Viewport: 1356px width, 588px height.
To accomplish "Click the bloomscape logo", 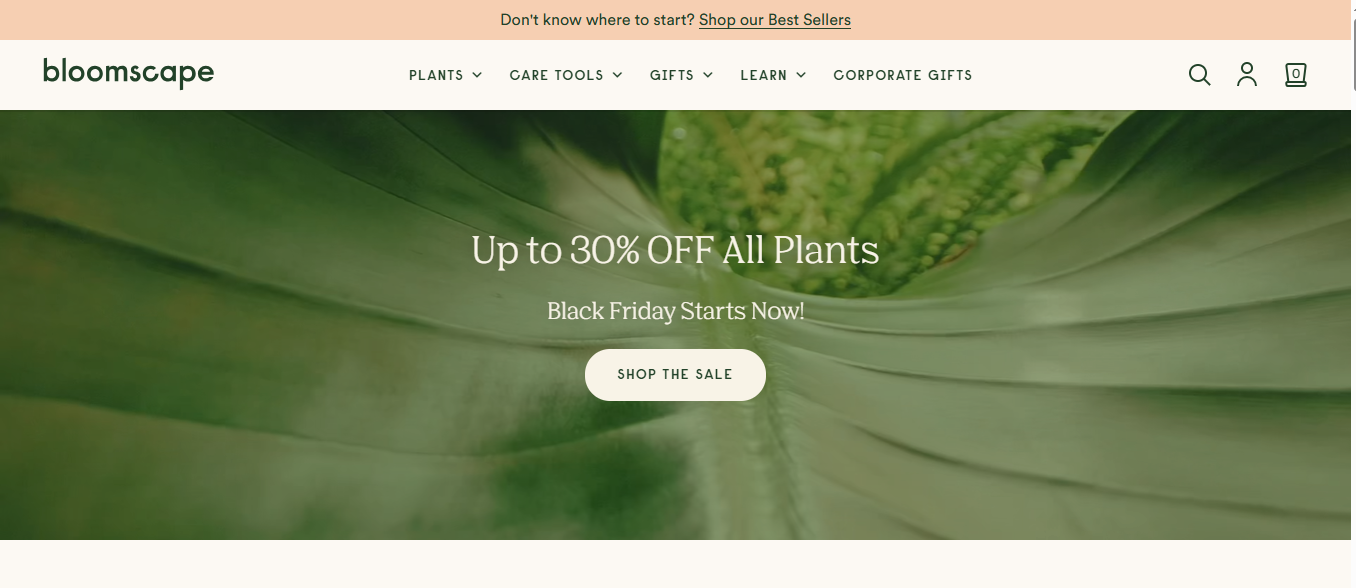I will 128,74.
